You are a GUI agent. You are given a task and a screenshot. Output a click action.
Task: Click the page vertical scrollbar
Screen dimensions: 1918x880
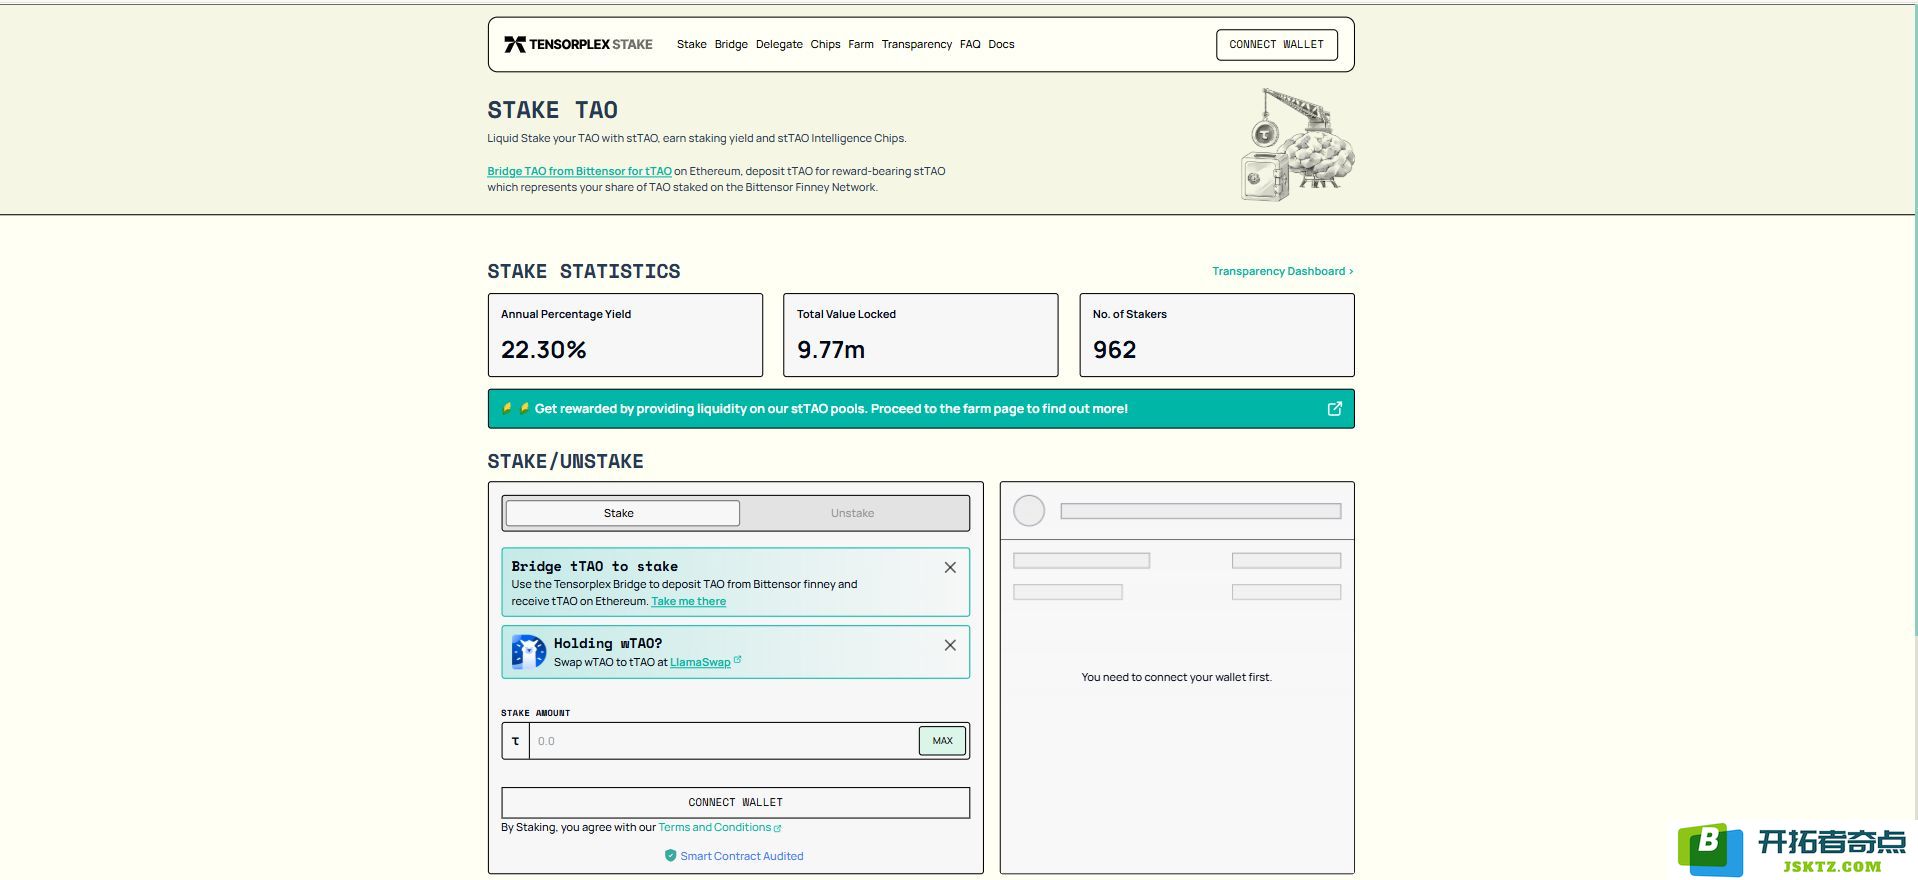[x=1915, y=320]
